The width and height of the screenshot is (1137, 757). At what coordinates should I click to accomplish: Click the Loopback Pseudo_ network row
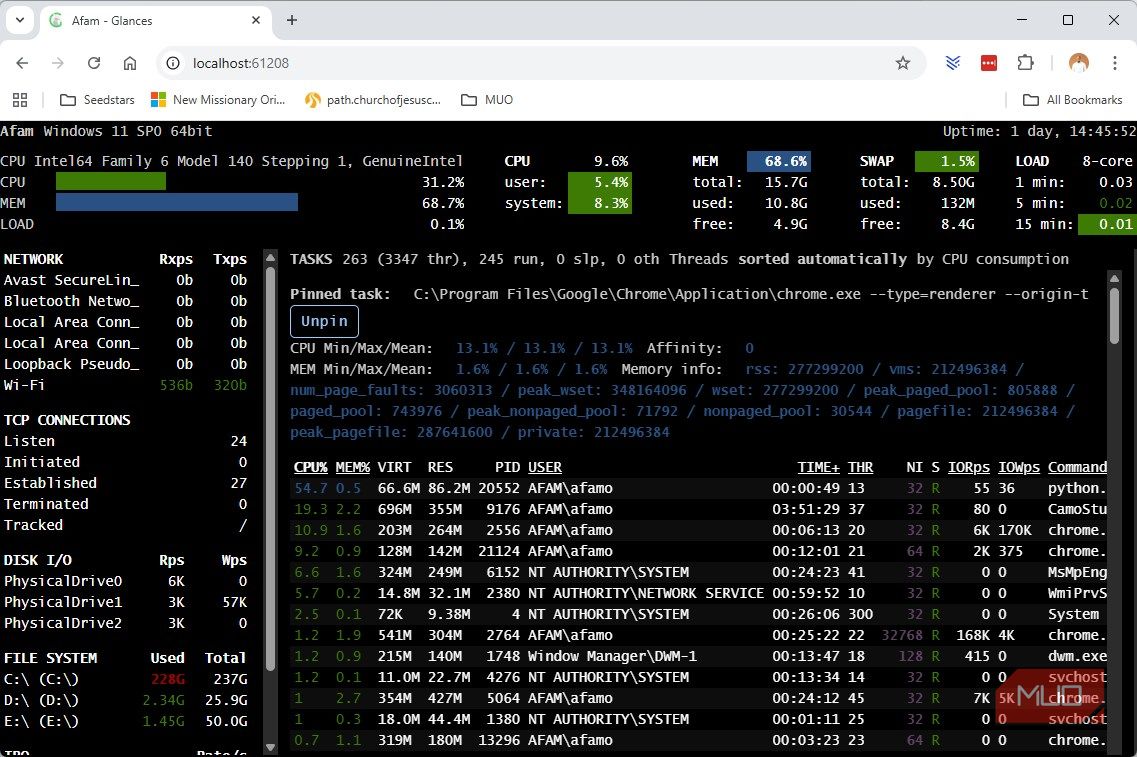[125, 364]
